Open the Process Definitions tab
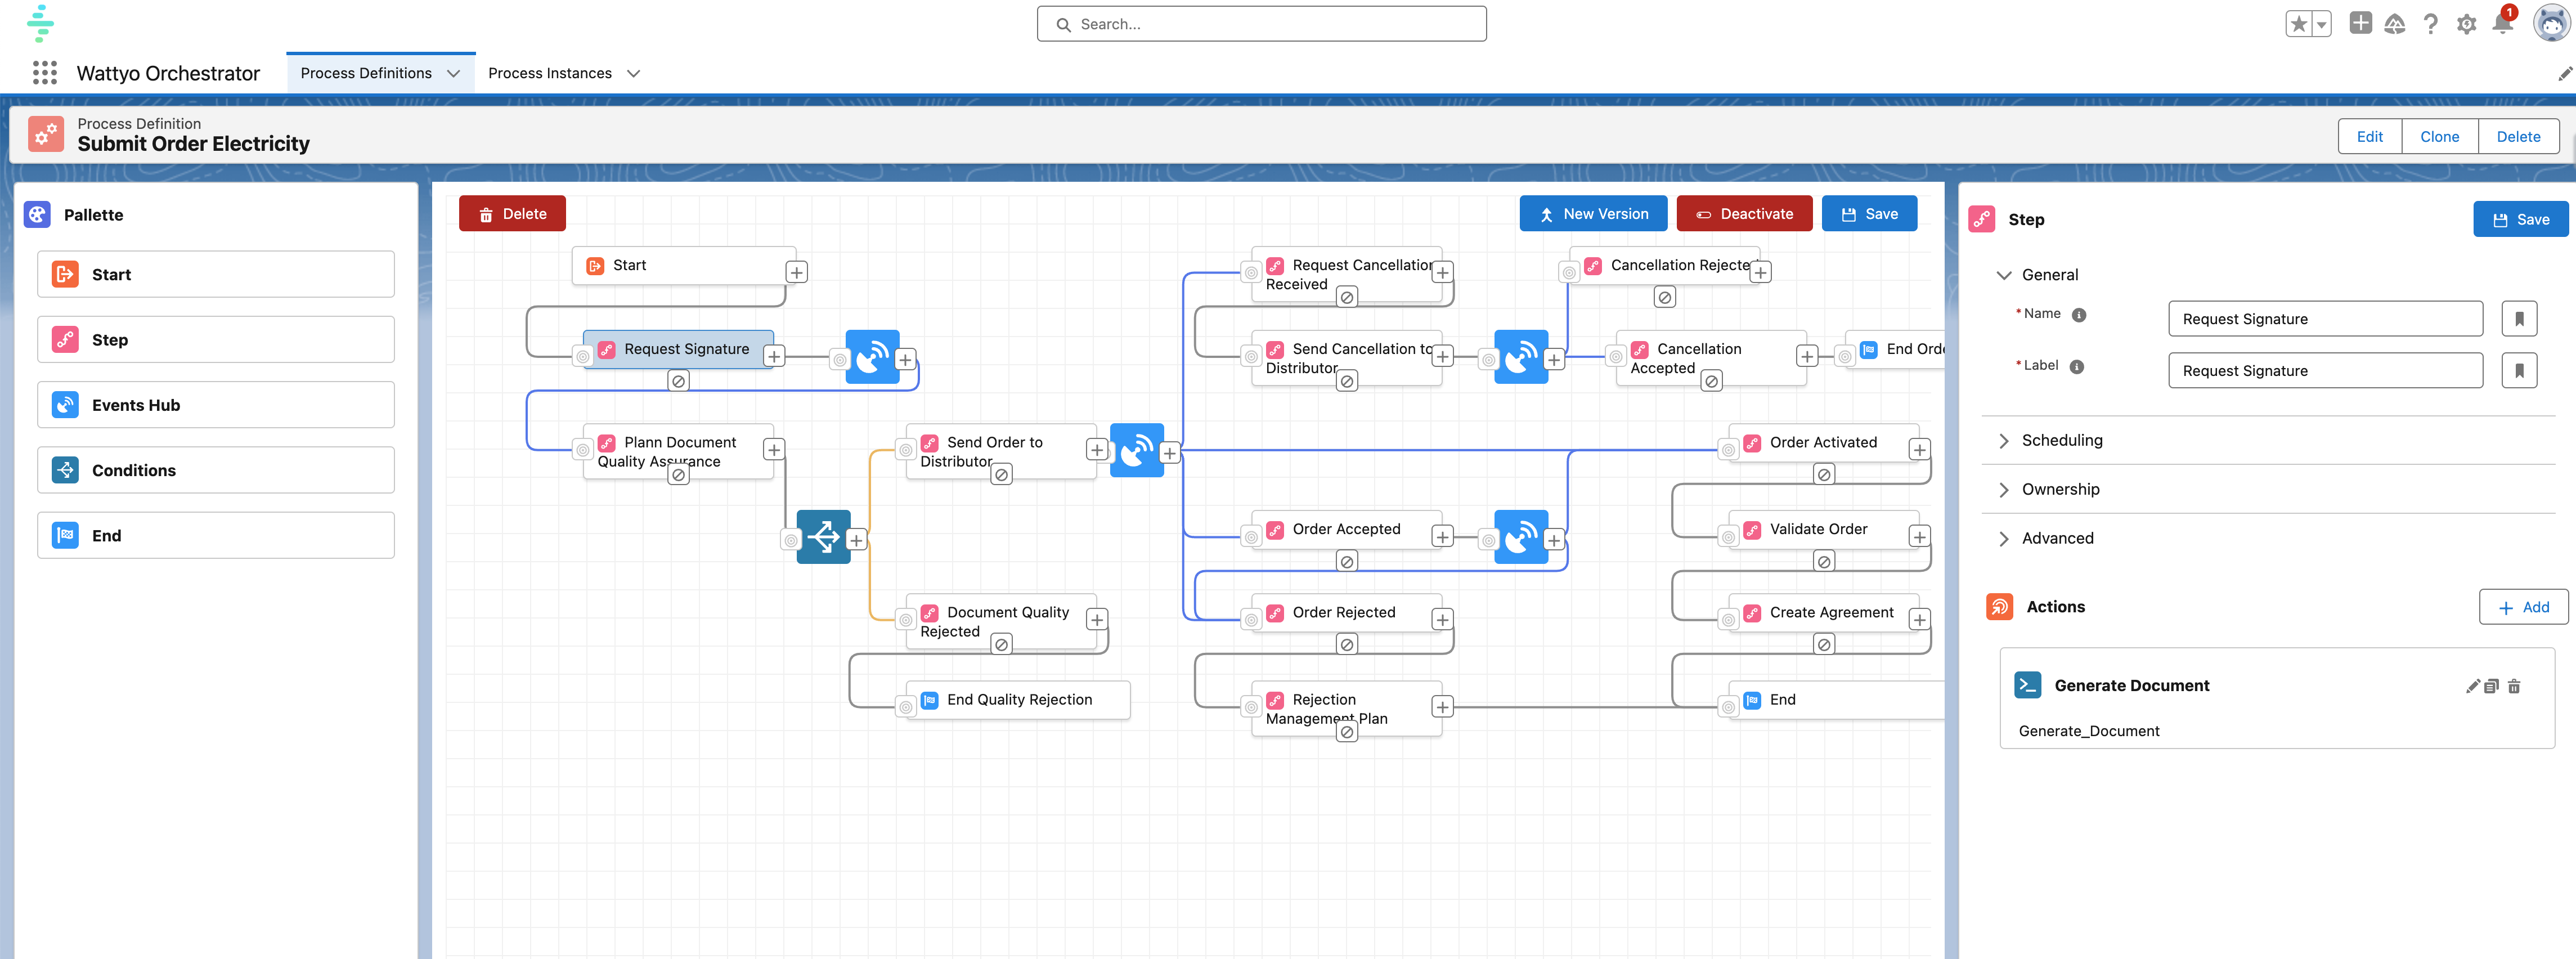Screen dimensions: 2576x959 click(366, 73)
